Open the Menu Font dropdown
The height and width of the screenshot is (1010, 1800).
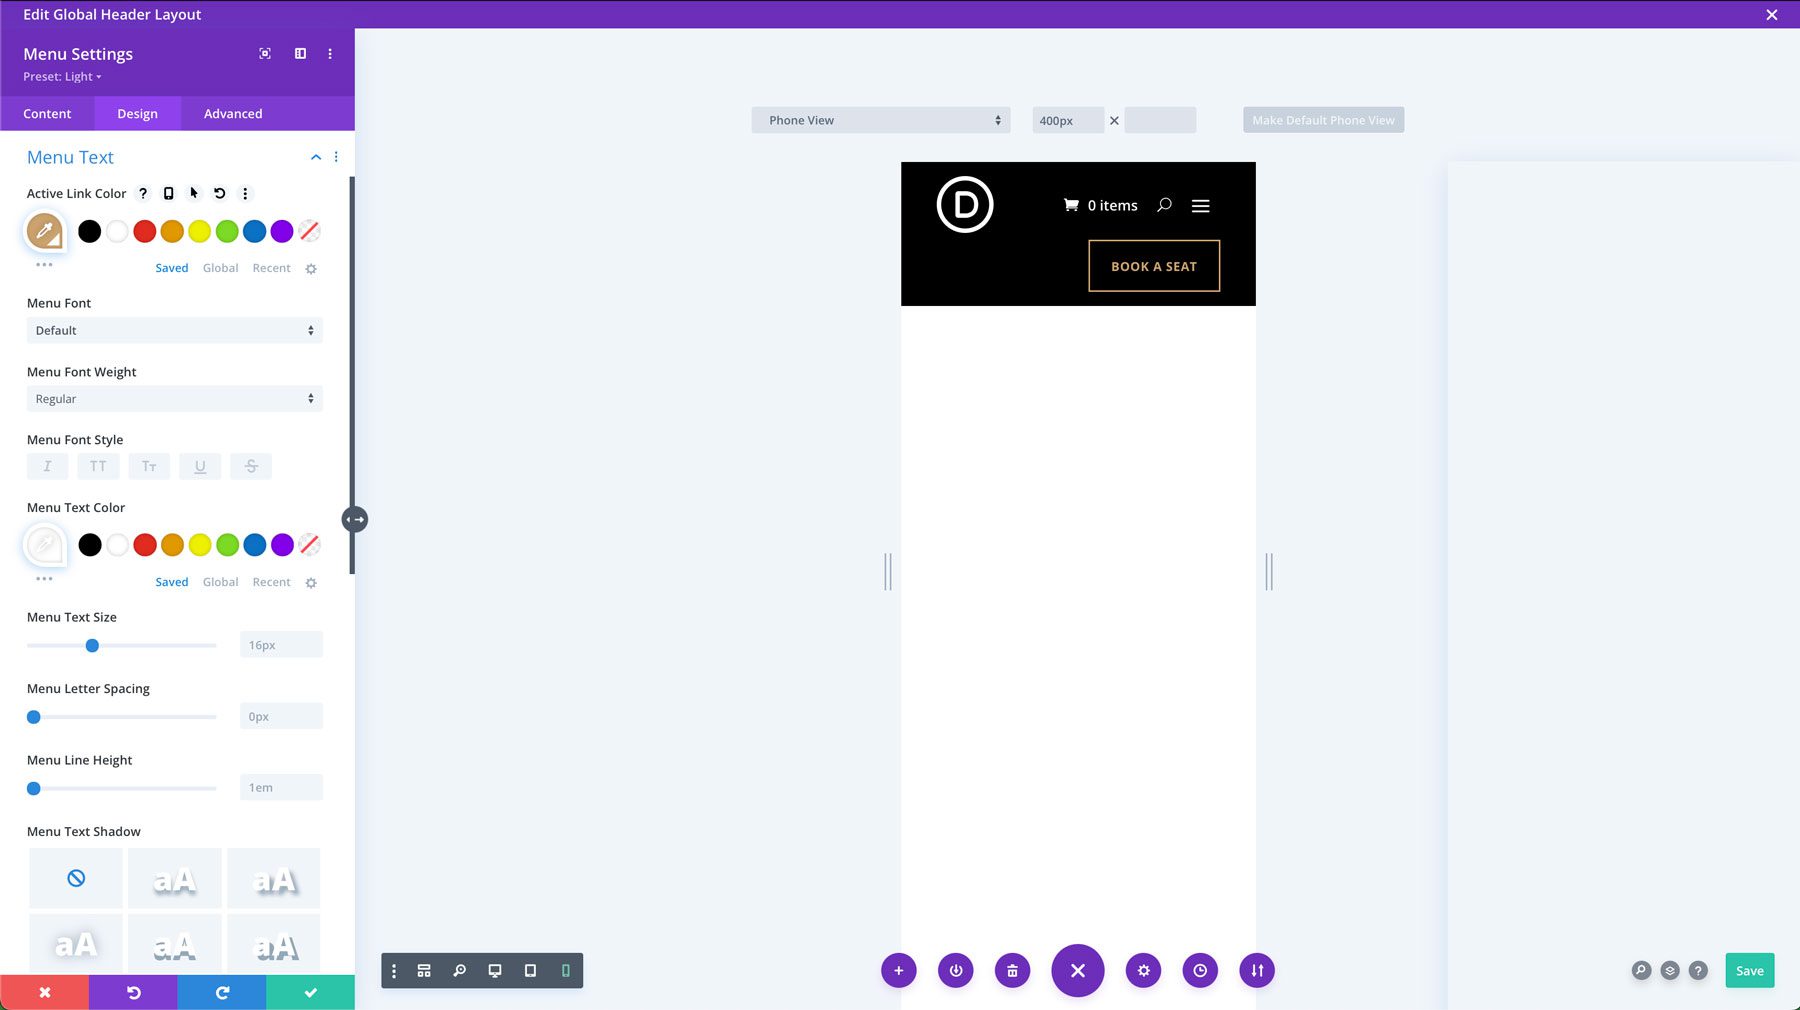(x=174, y=330)
